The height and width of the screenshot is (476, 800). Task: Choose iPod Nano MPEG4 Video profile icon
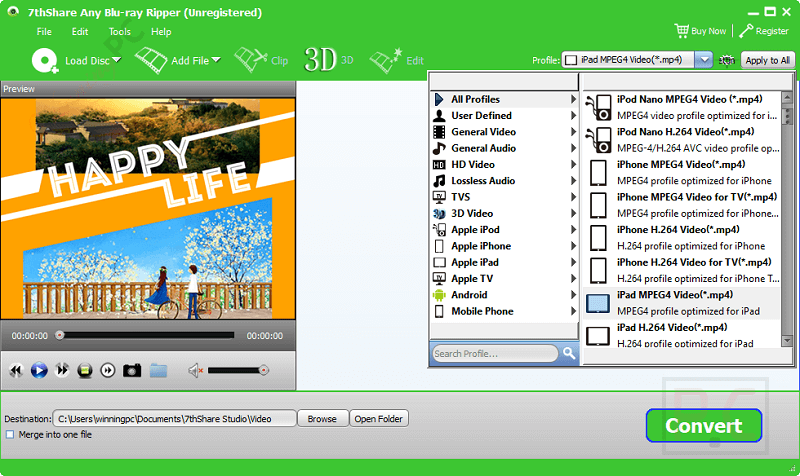coord(598,107)
